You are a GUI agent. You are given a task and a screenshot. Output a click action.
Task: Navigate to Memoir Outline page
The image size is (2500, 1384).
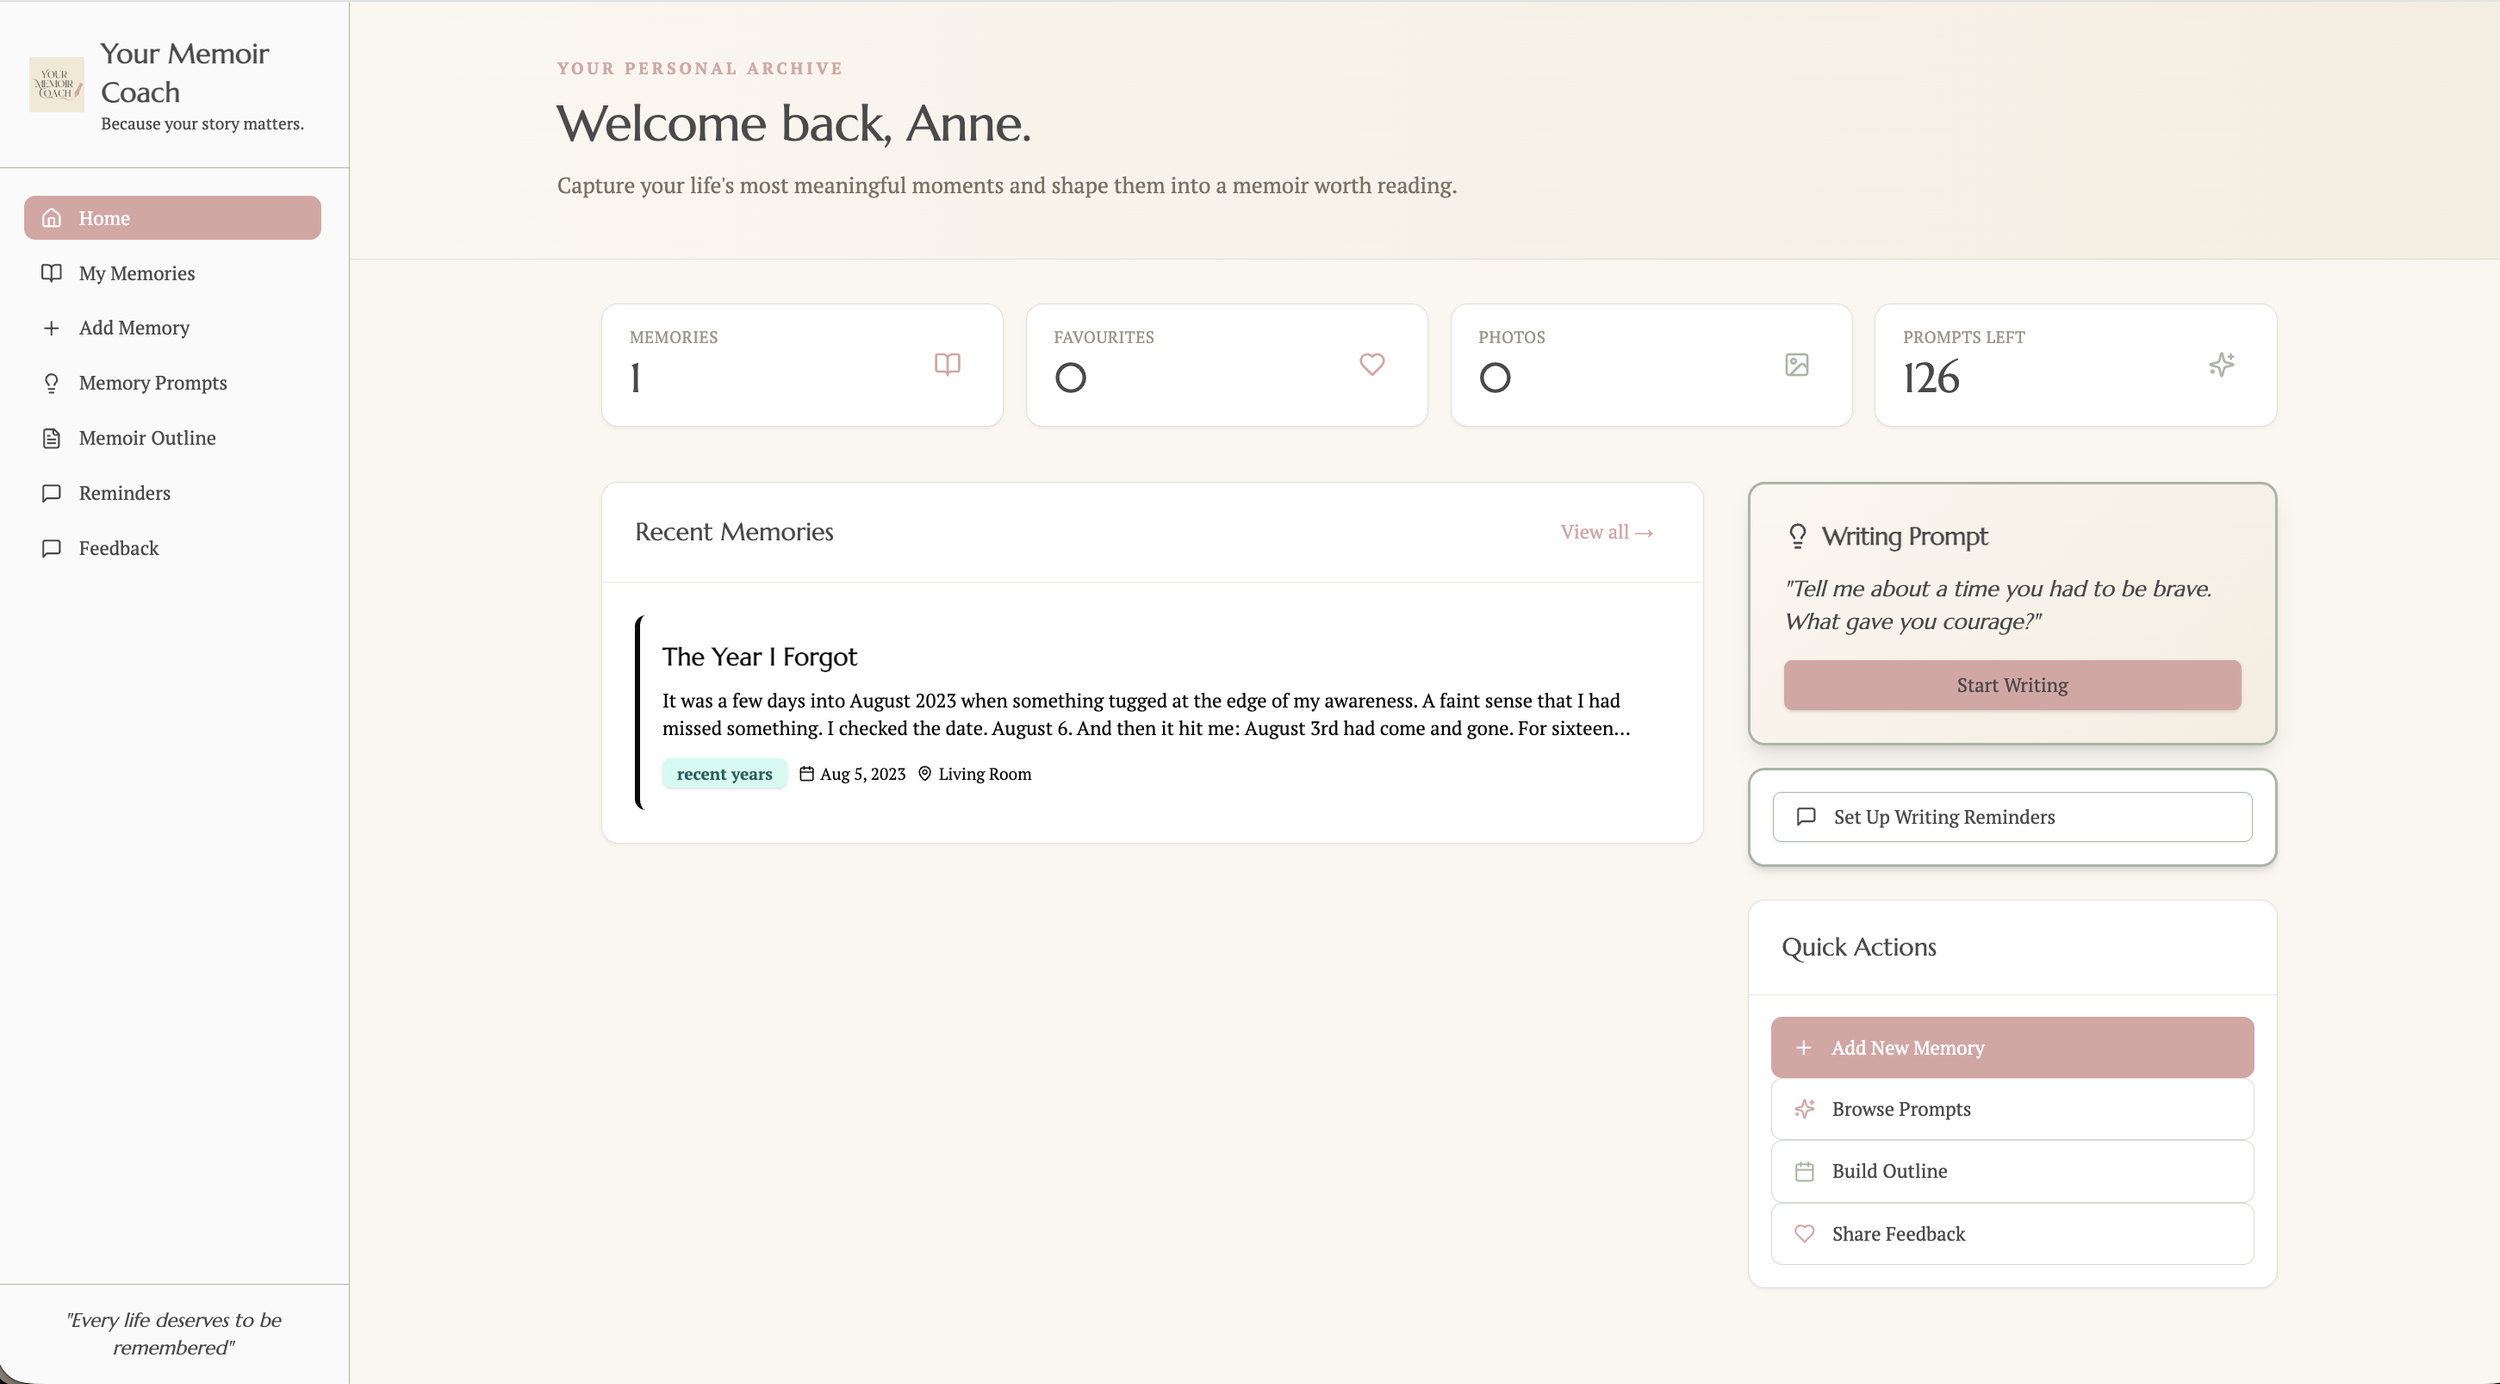pyautogui.click(x=147, y=438)
